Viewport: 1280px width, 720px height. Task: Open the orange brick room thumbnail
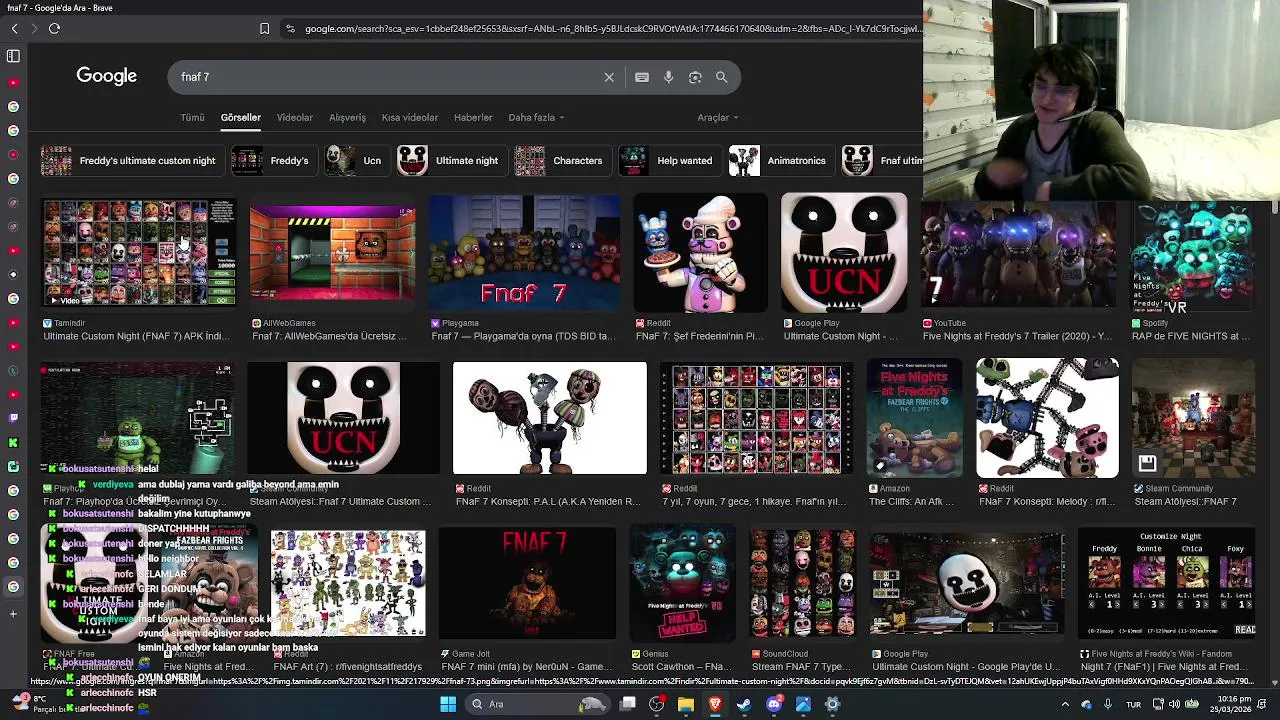(332, 252)
